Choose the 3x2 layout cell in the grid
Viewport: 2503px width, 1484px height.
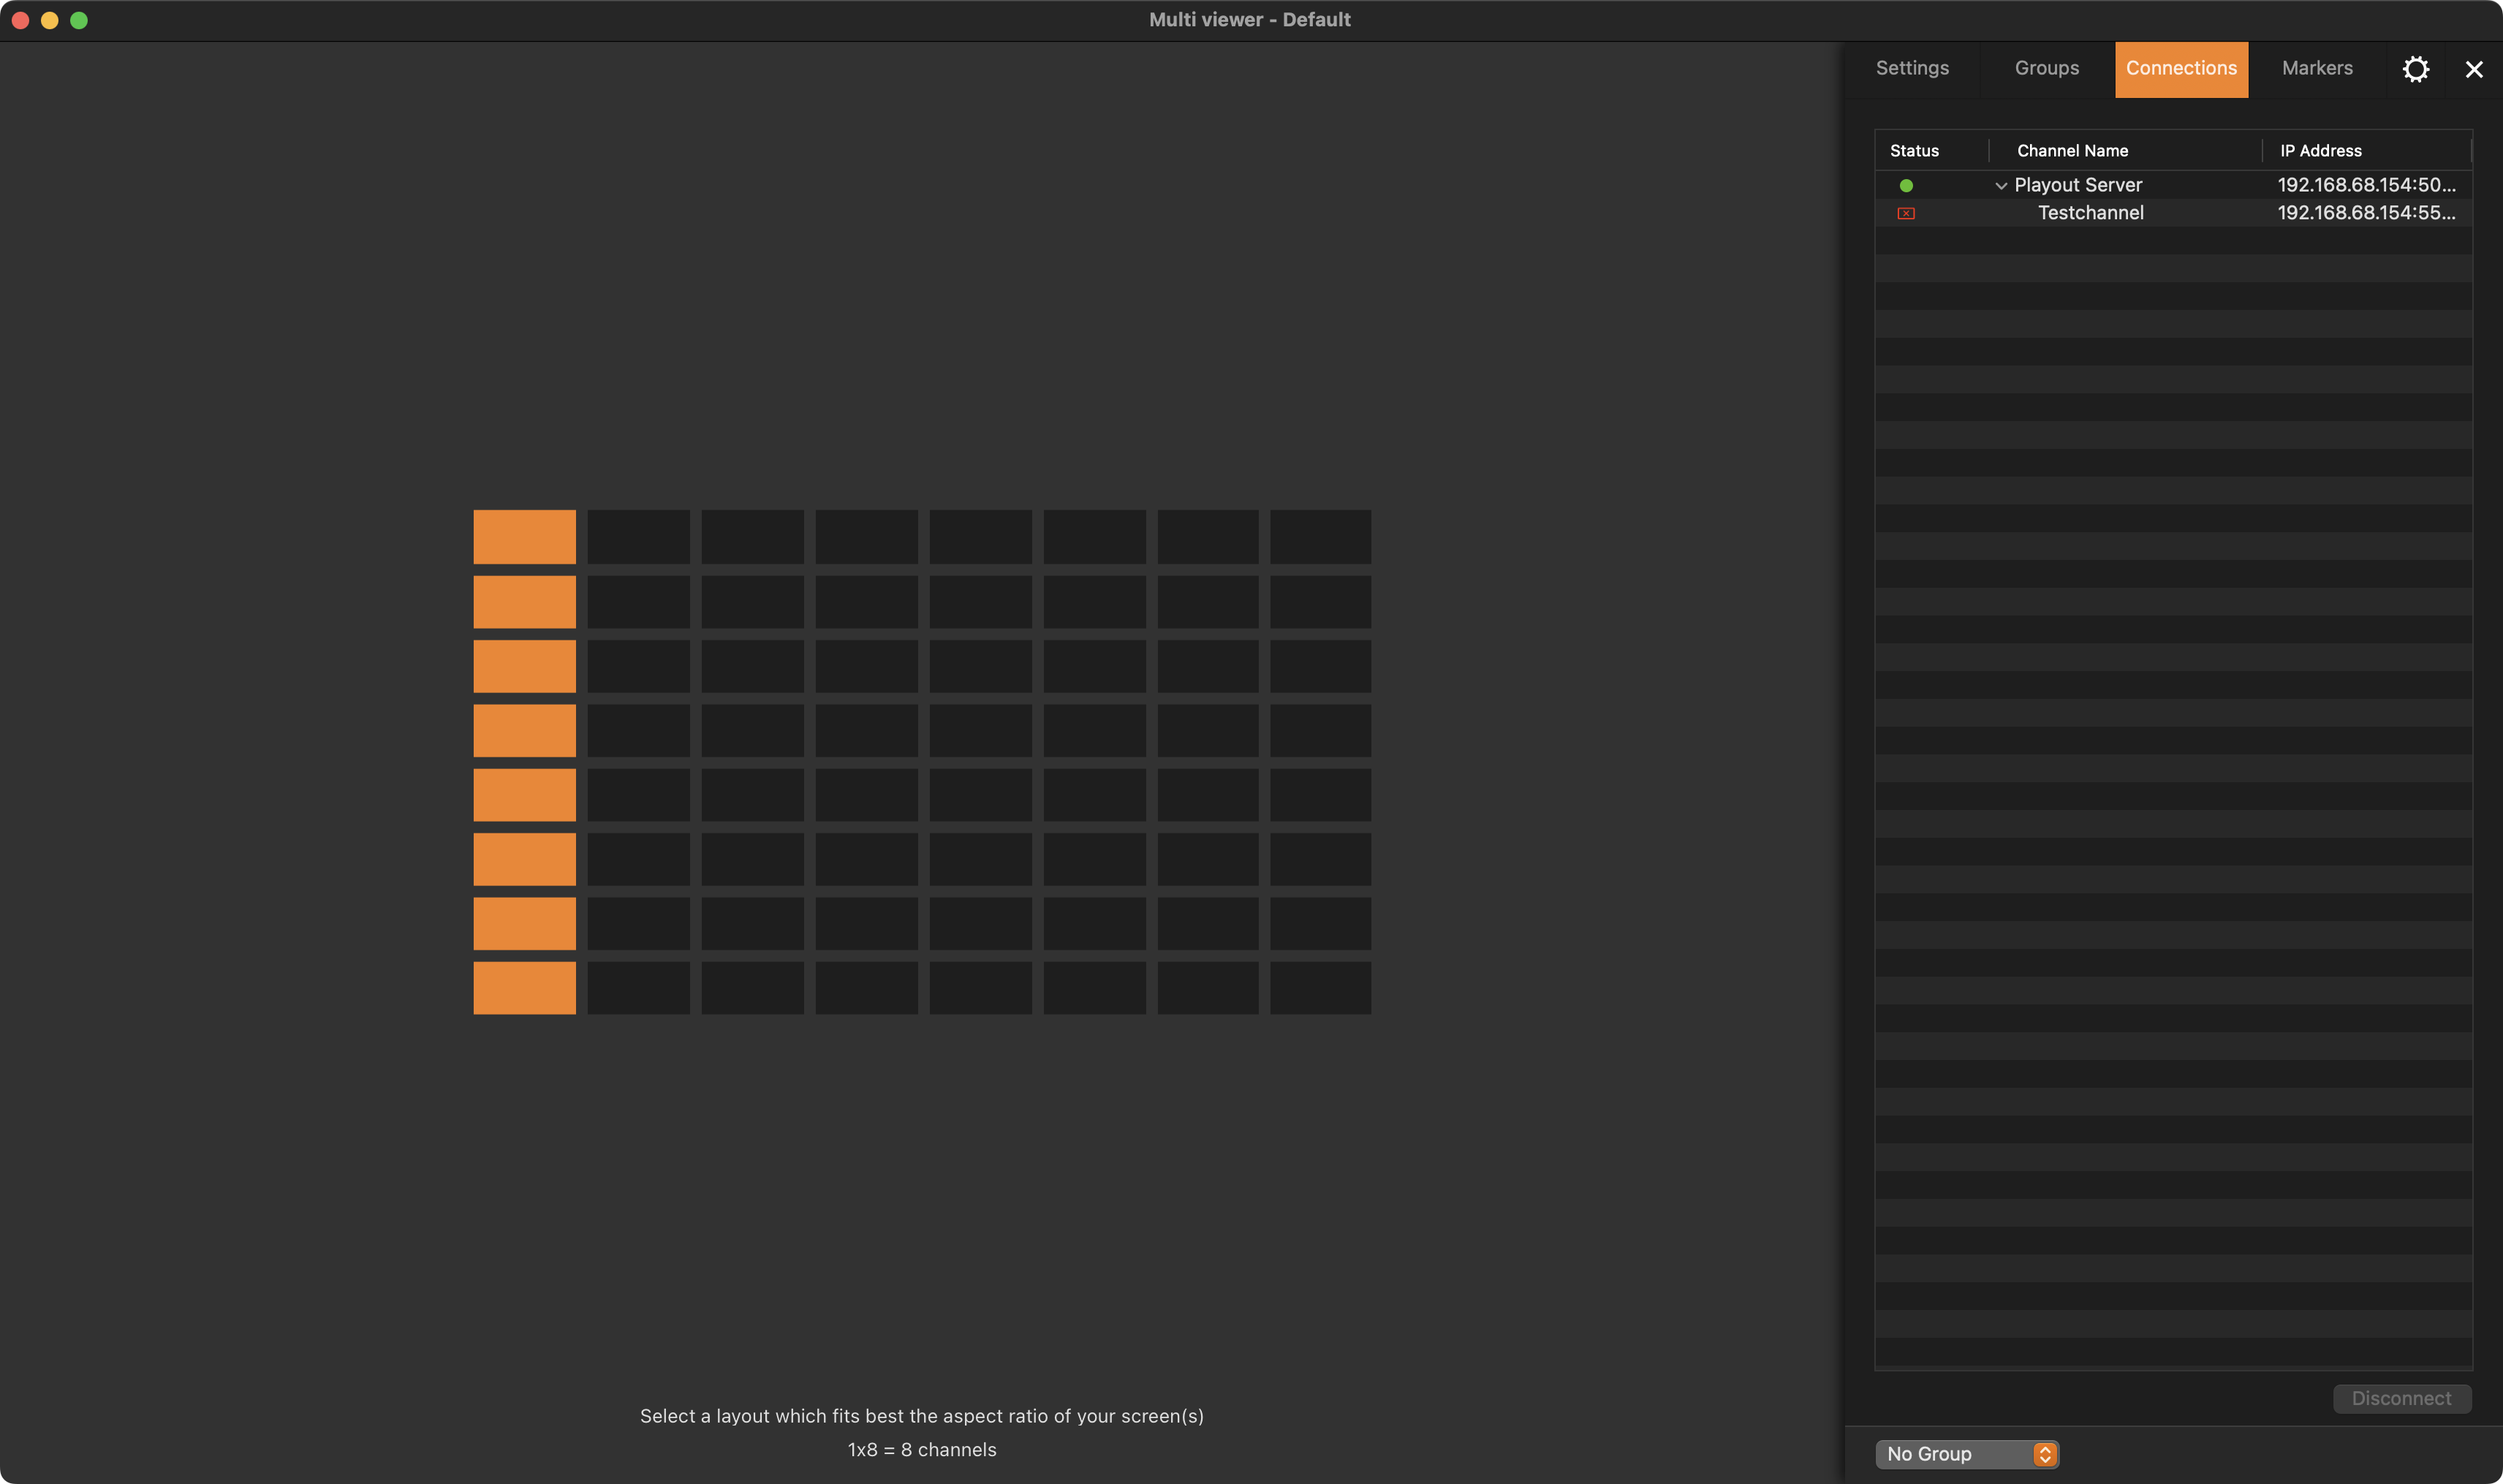pyautogui.click(x=752, y=602)
